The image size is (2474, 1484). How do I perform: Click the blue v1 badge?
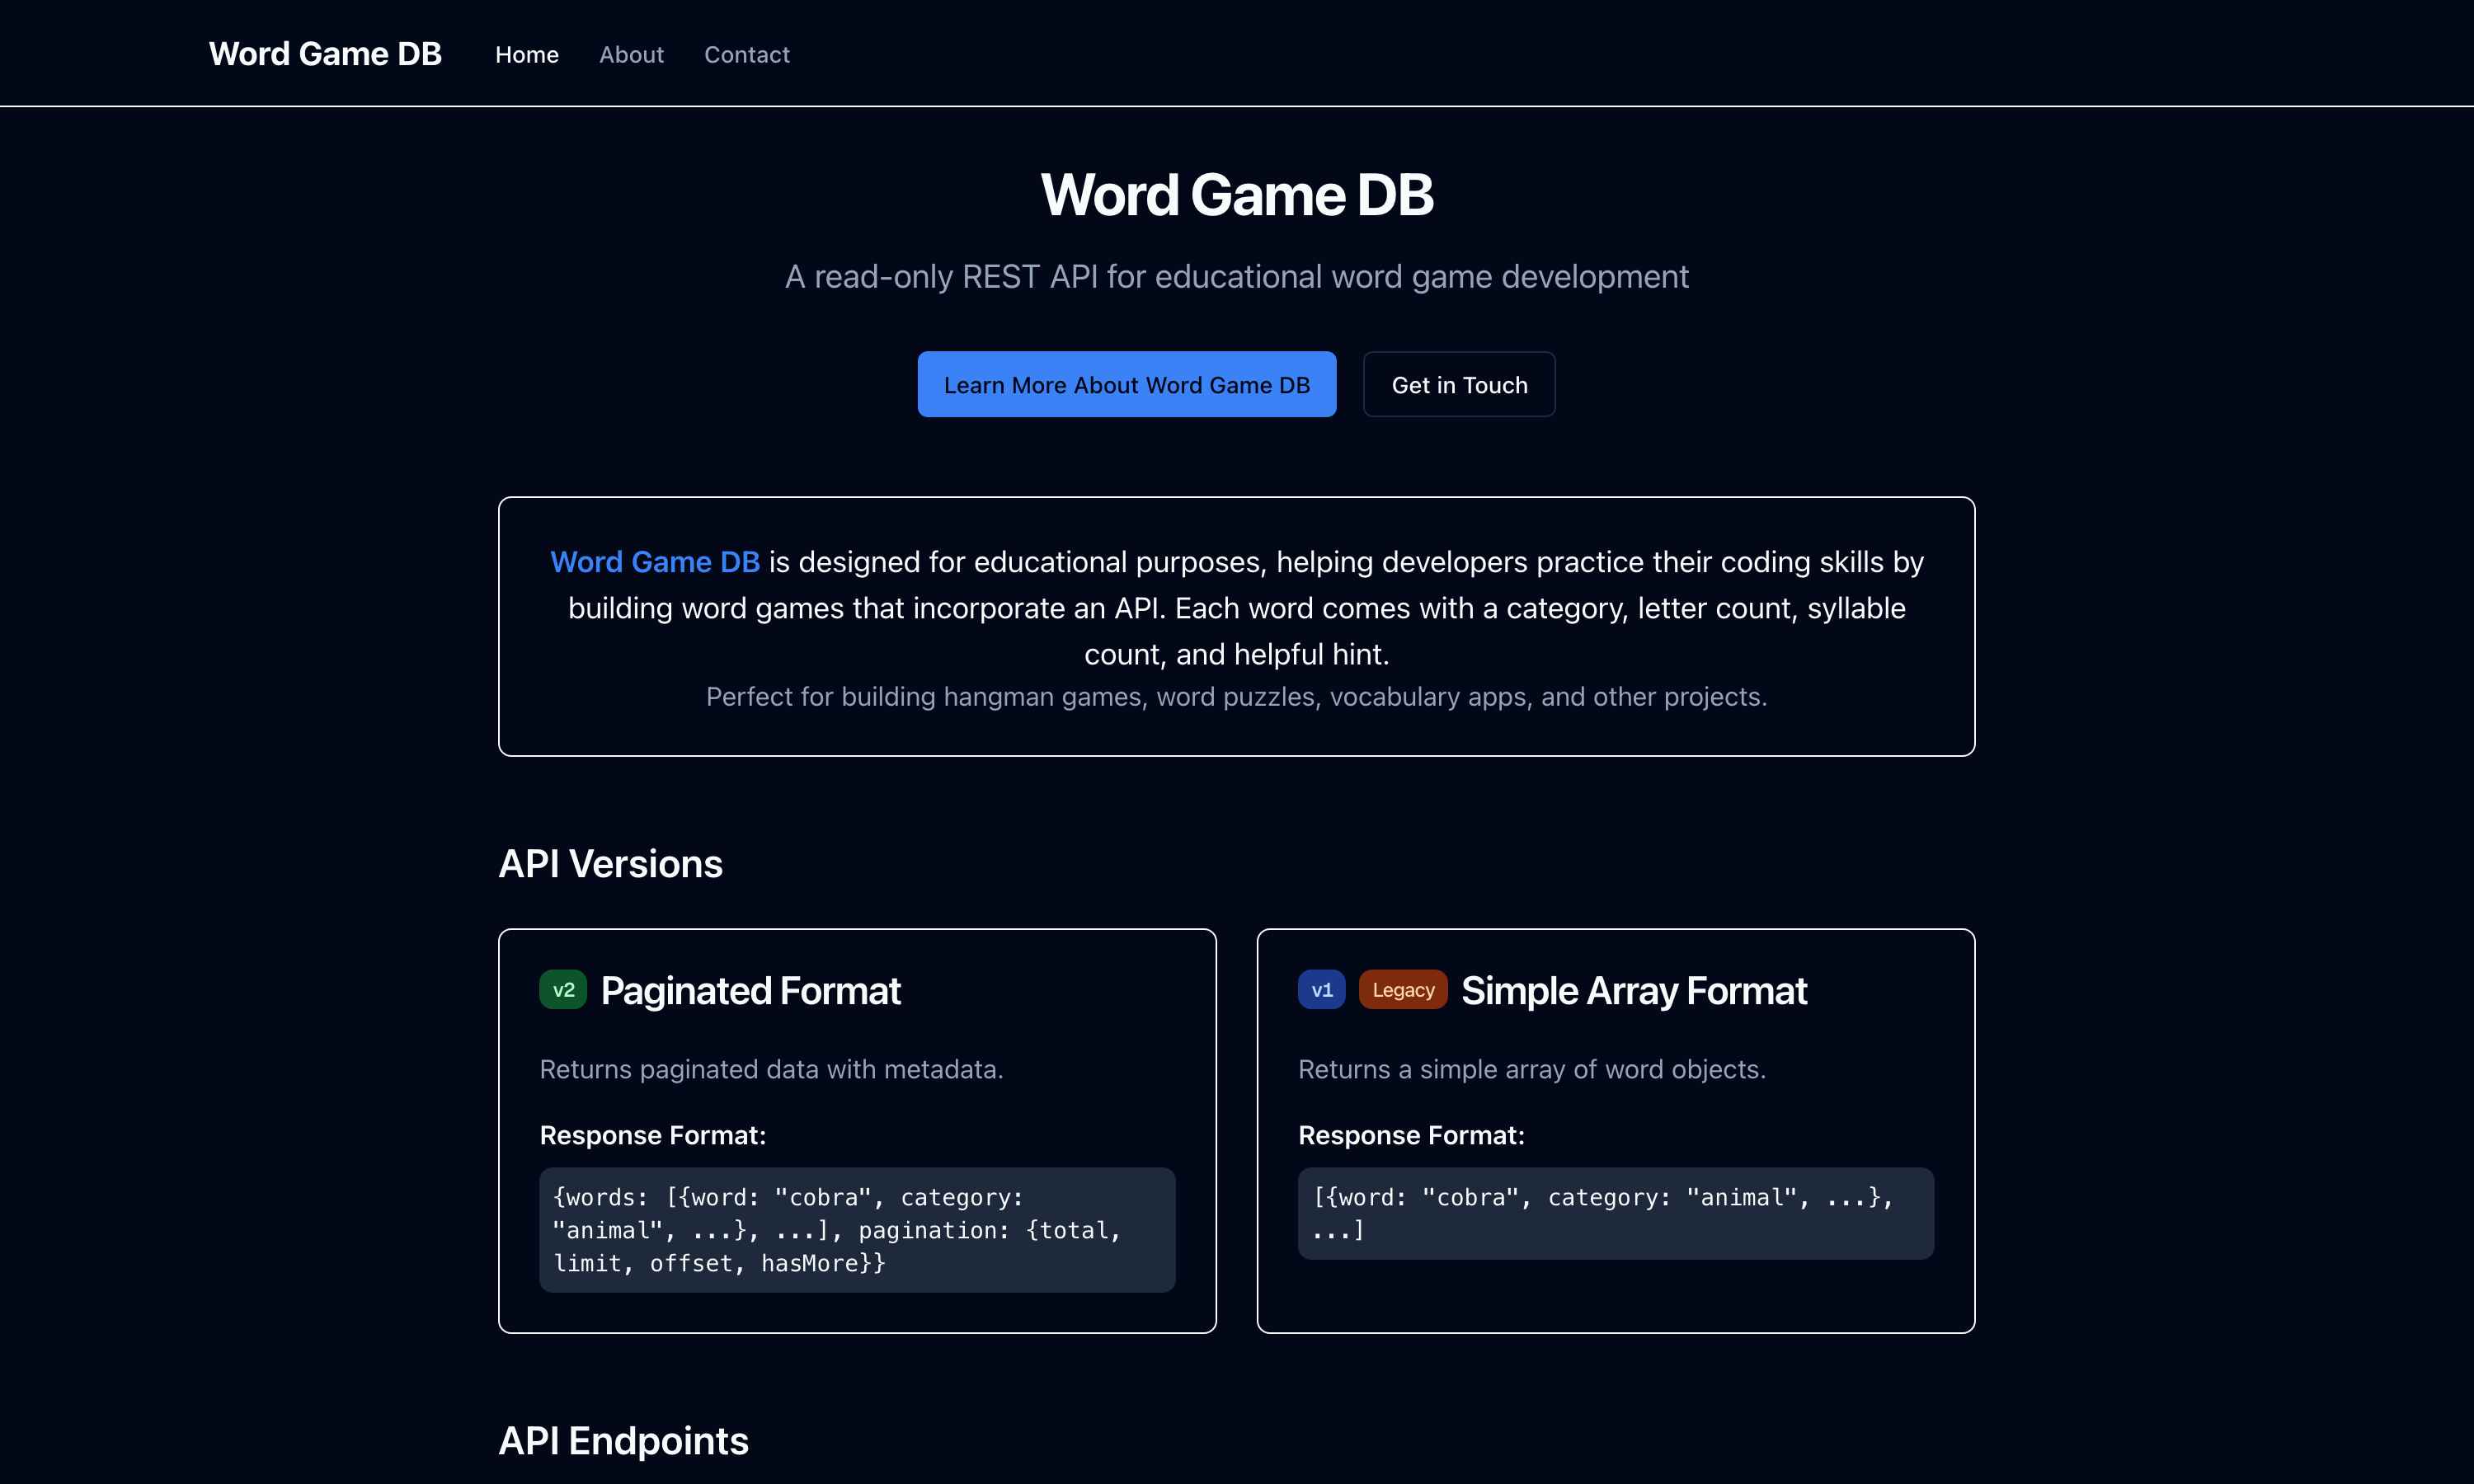[1321, 990]
